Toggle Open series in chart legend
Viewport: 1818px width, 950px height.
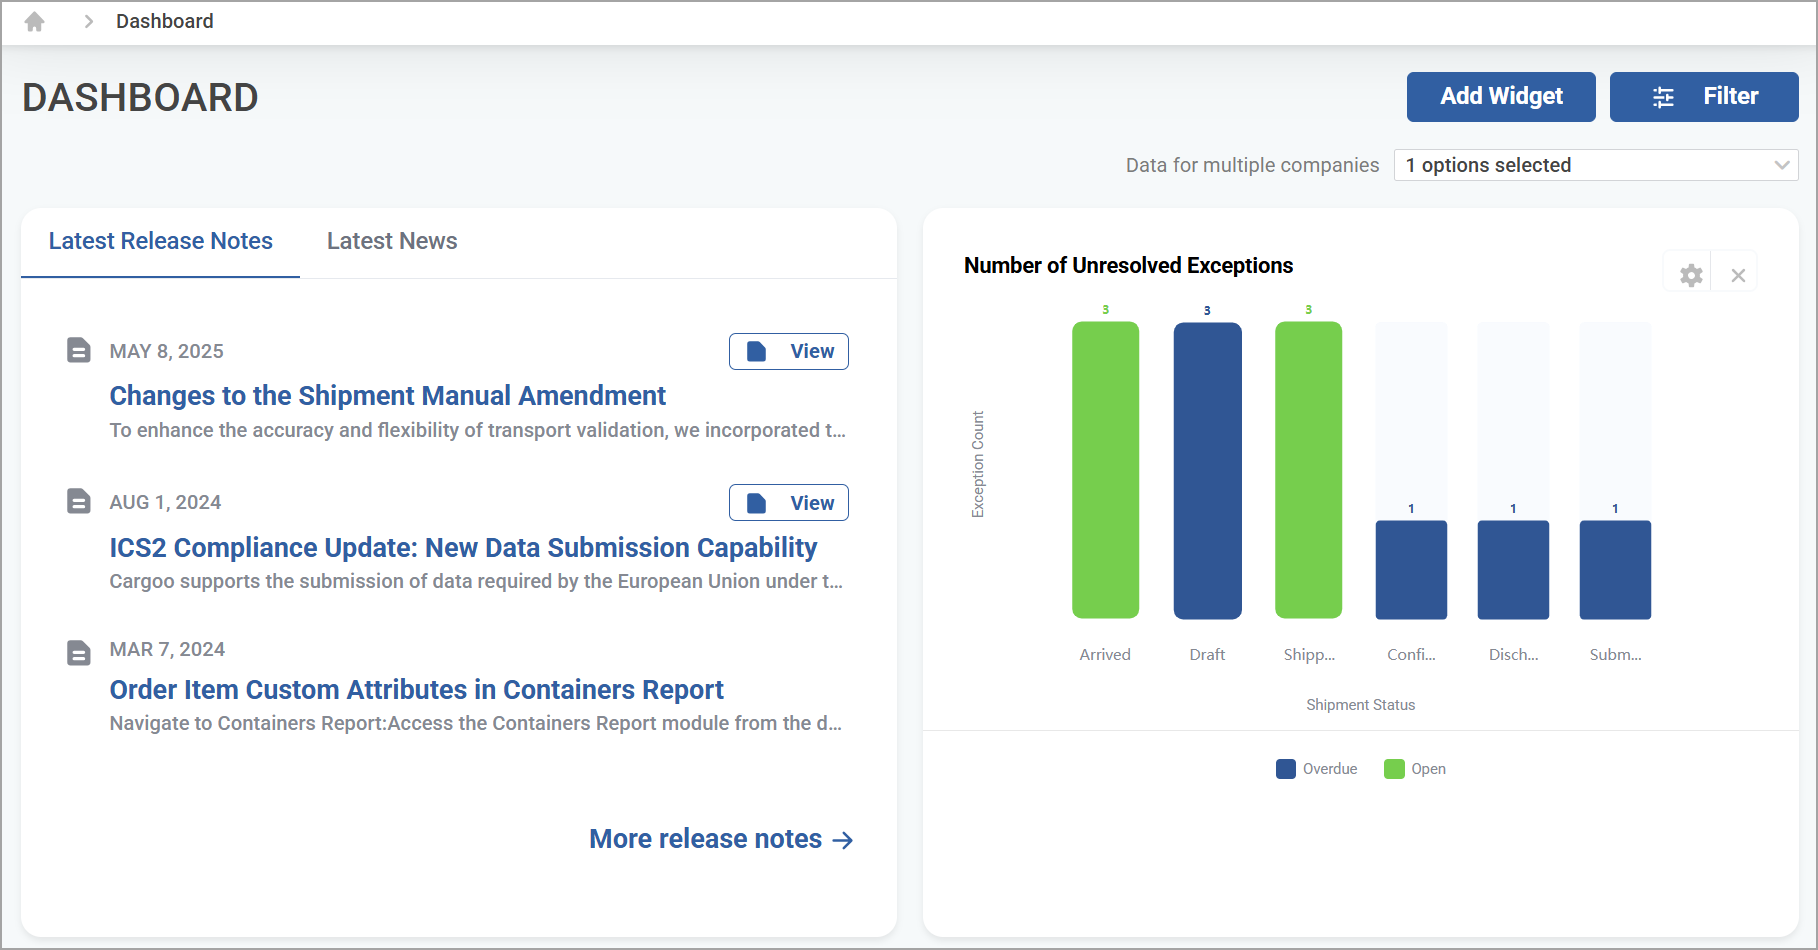(1415, 769)
